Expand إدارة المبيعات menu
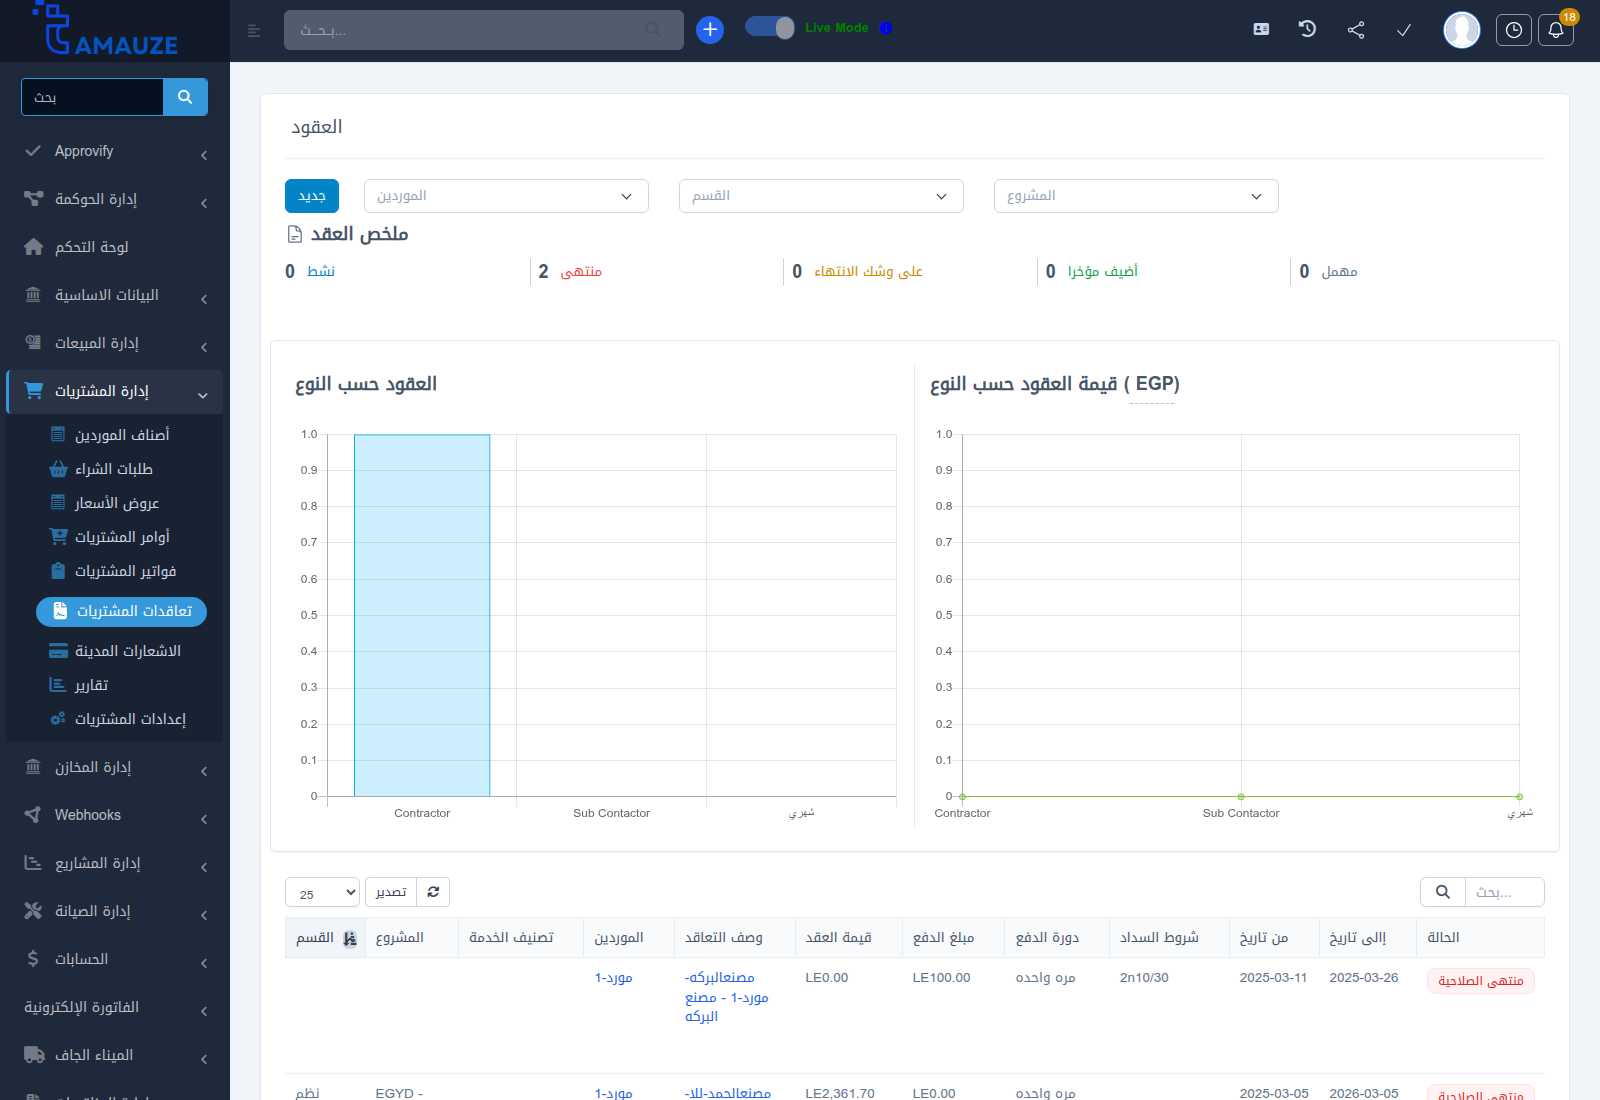Viewport: 1600px width, 1100px height. (x=115, y=343)
